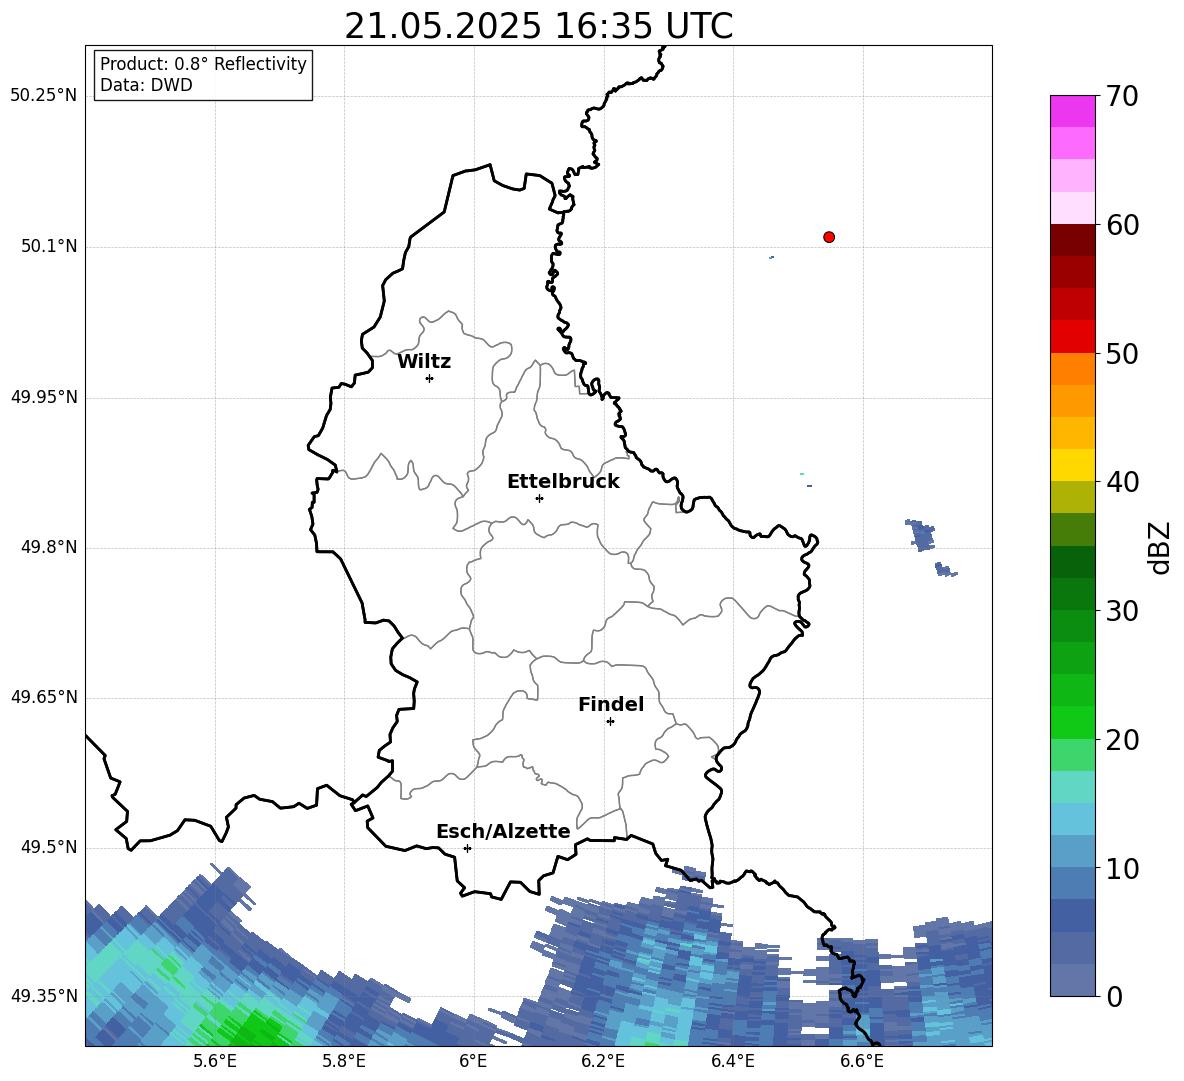The height and width of the screenshot is (1081, 1184).
Task: Click the 49.8°N latitude label
Action: coord(49,547)
